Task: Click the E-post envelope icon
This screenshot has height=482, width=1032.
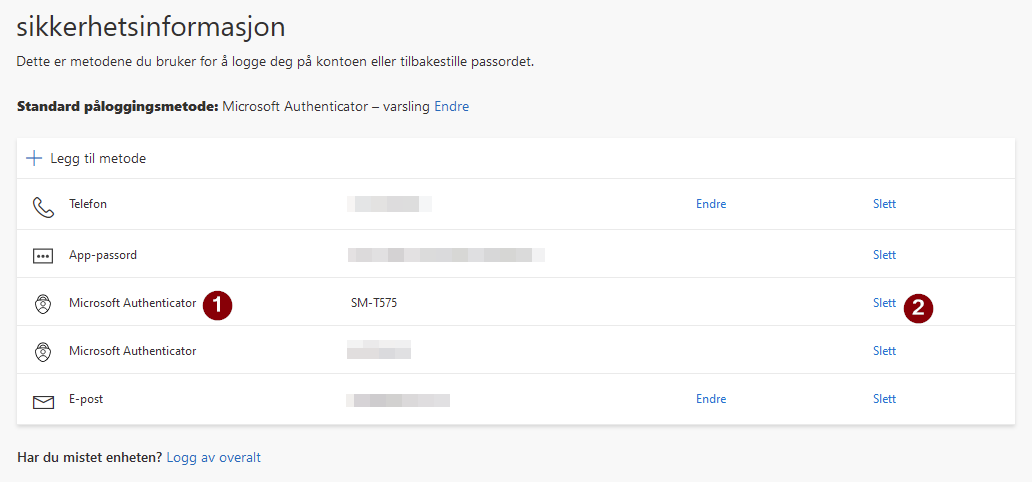Action: point(42,401)
